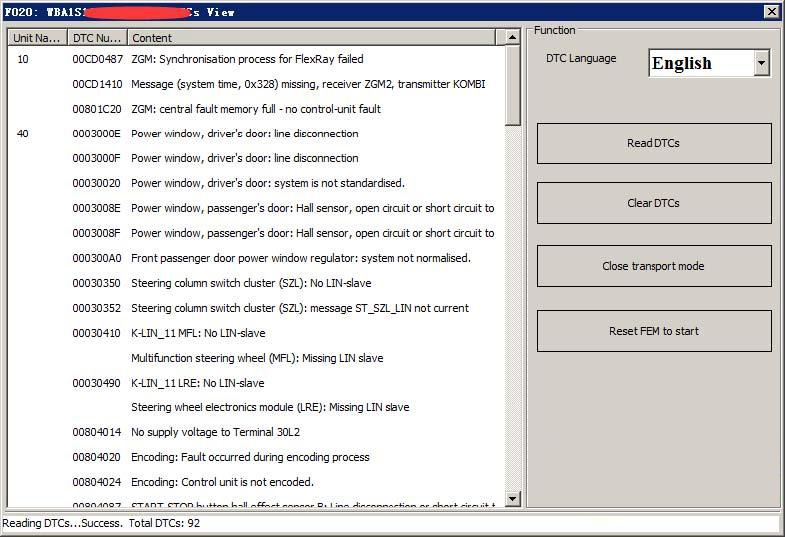Viewport: 785px width, 537px height.
Task: Click the scroll up arrow of DTC list
Action: pyautogui.click(x=513, y=38)
